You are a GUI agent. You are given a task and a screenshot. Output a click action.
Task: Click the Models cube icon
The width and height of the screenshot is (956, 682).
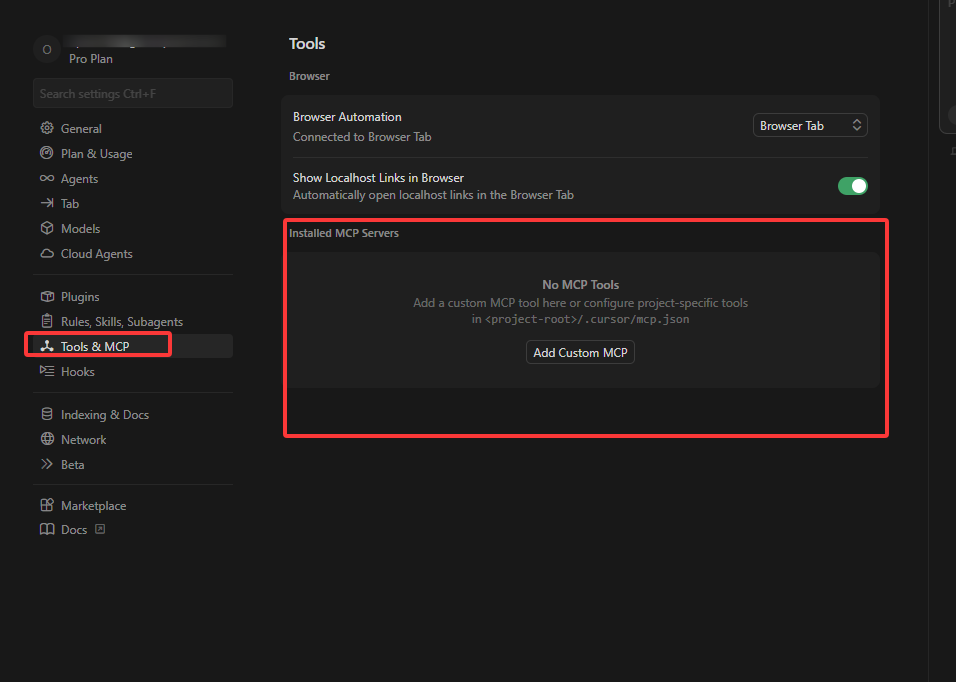tap(47, 228)
